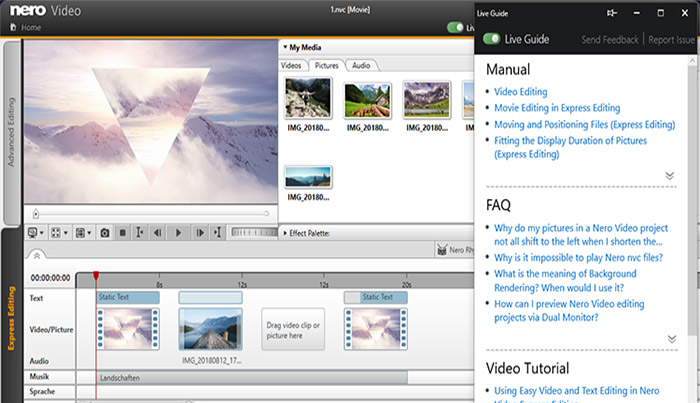Click the red playhead marker on timeline
The width and height of the screenshot is (700, 403).
96,276
